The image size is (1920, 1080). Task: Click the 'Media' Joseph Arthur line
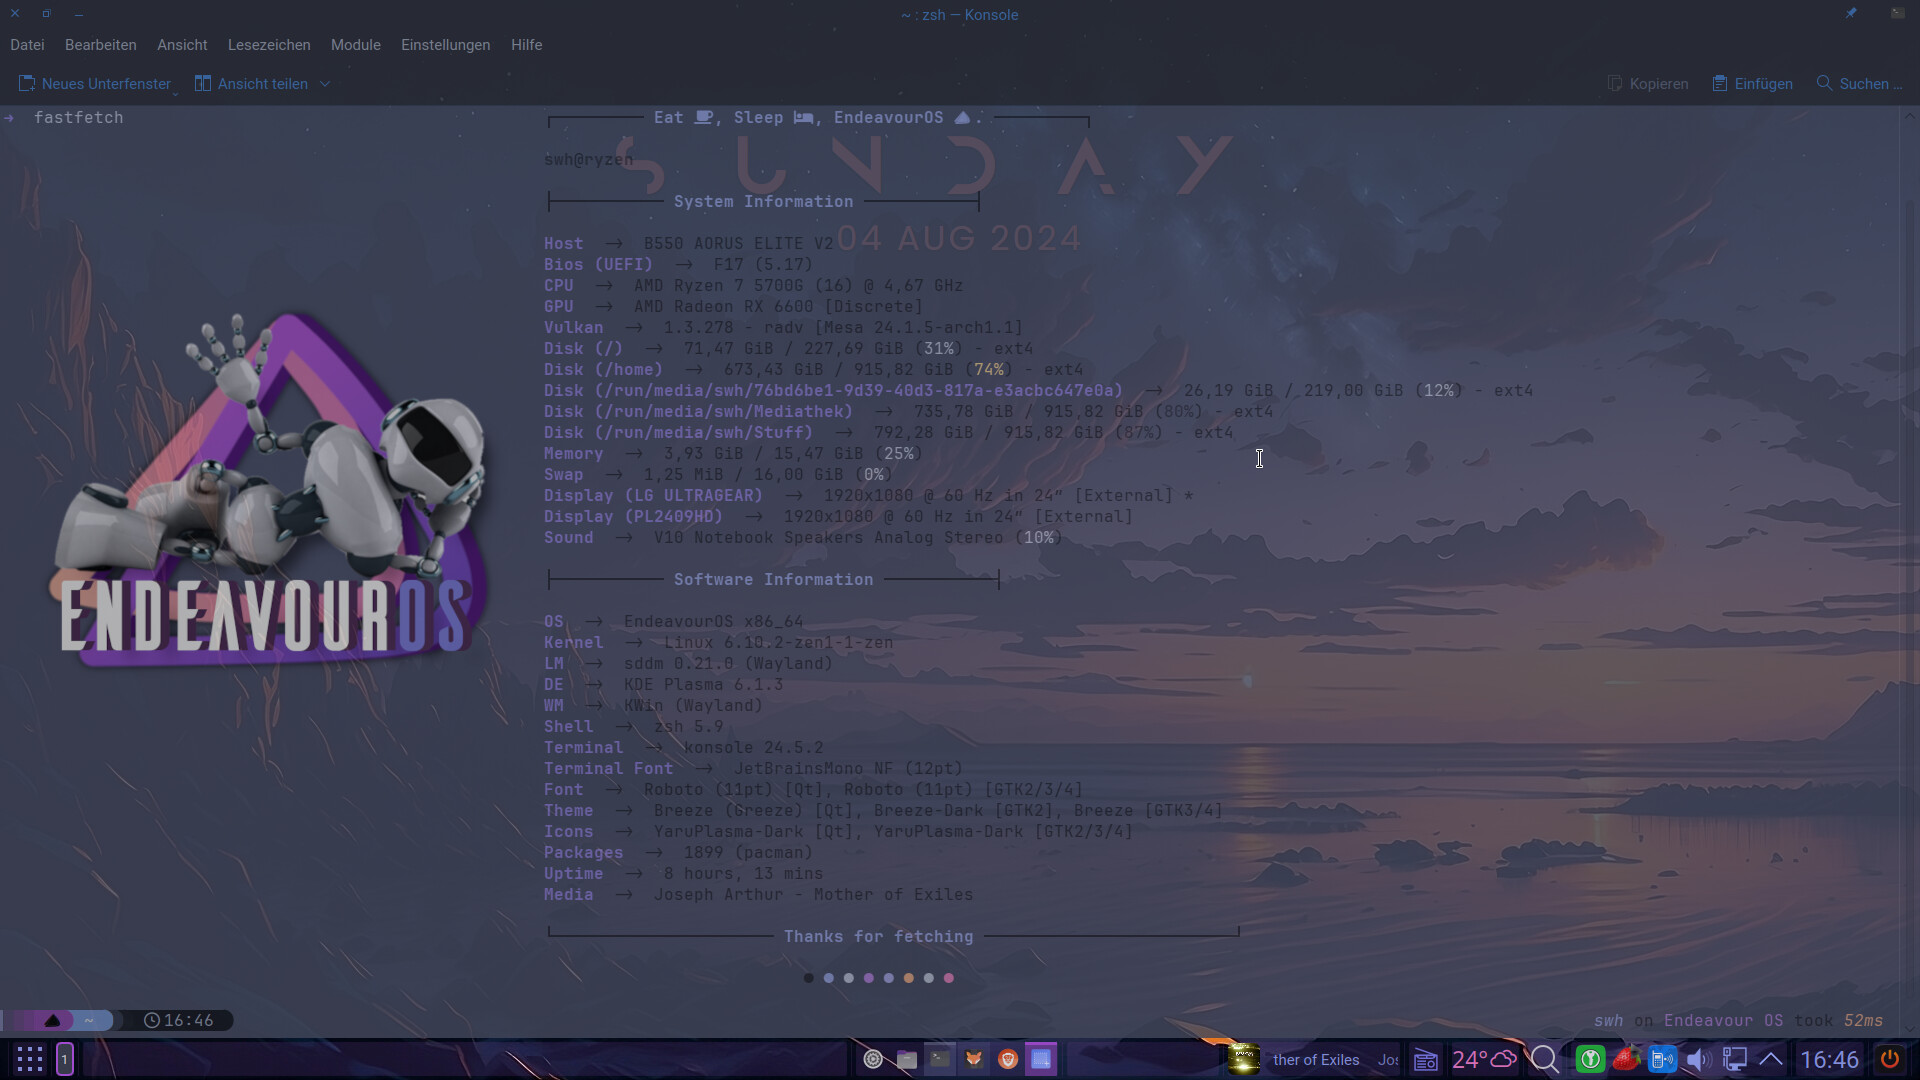tap(758, 895)
